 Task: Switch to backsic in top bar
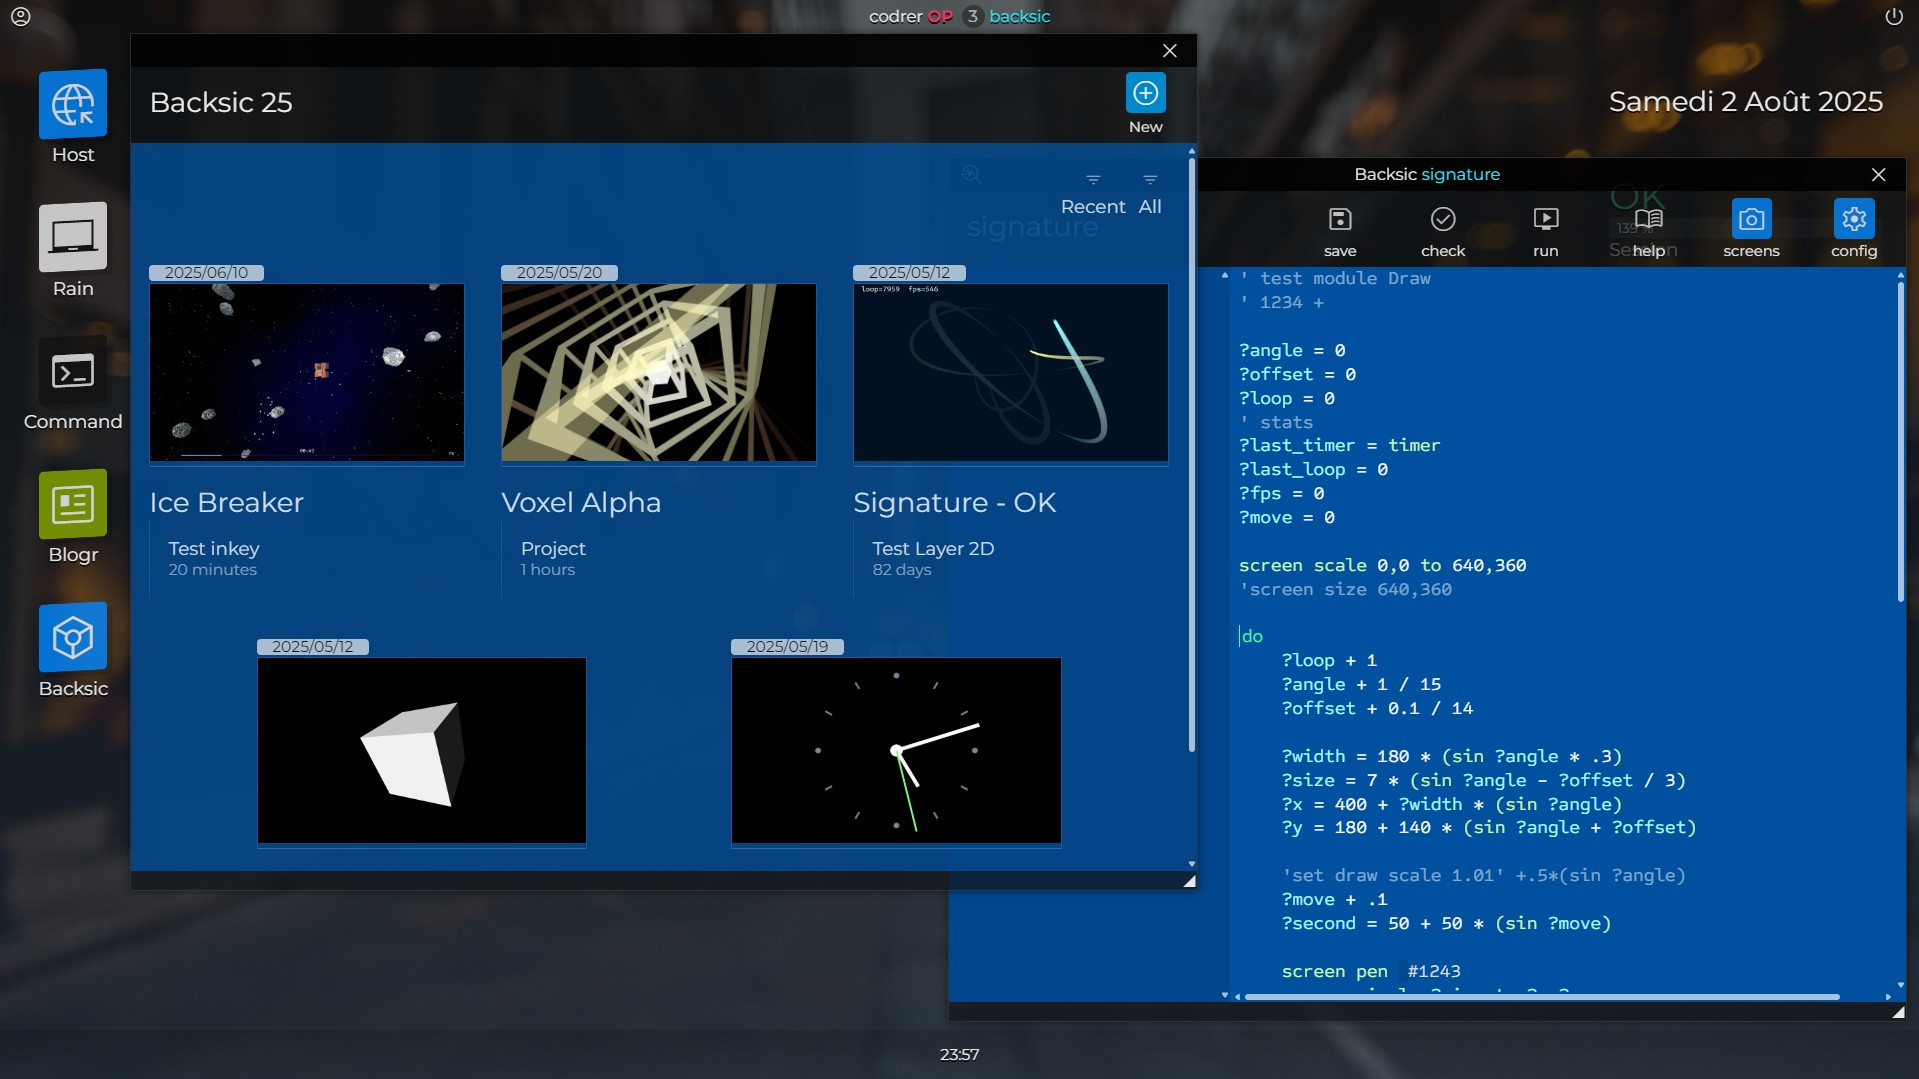point(1019,17)
